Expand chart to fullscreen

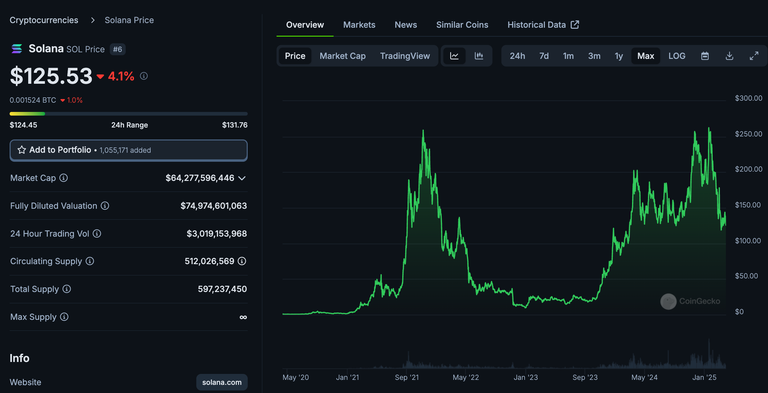pos(754,56)
